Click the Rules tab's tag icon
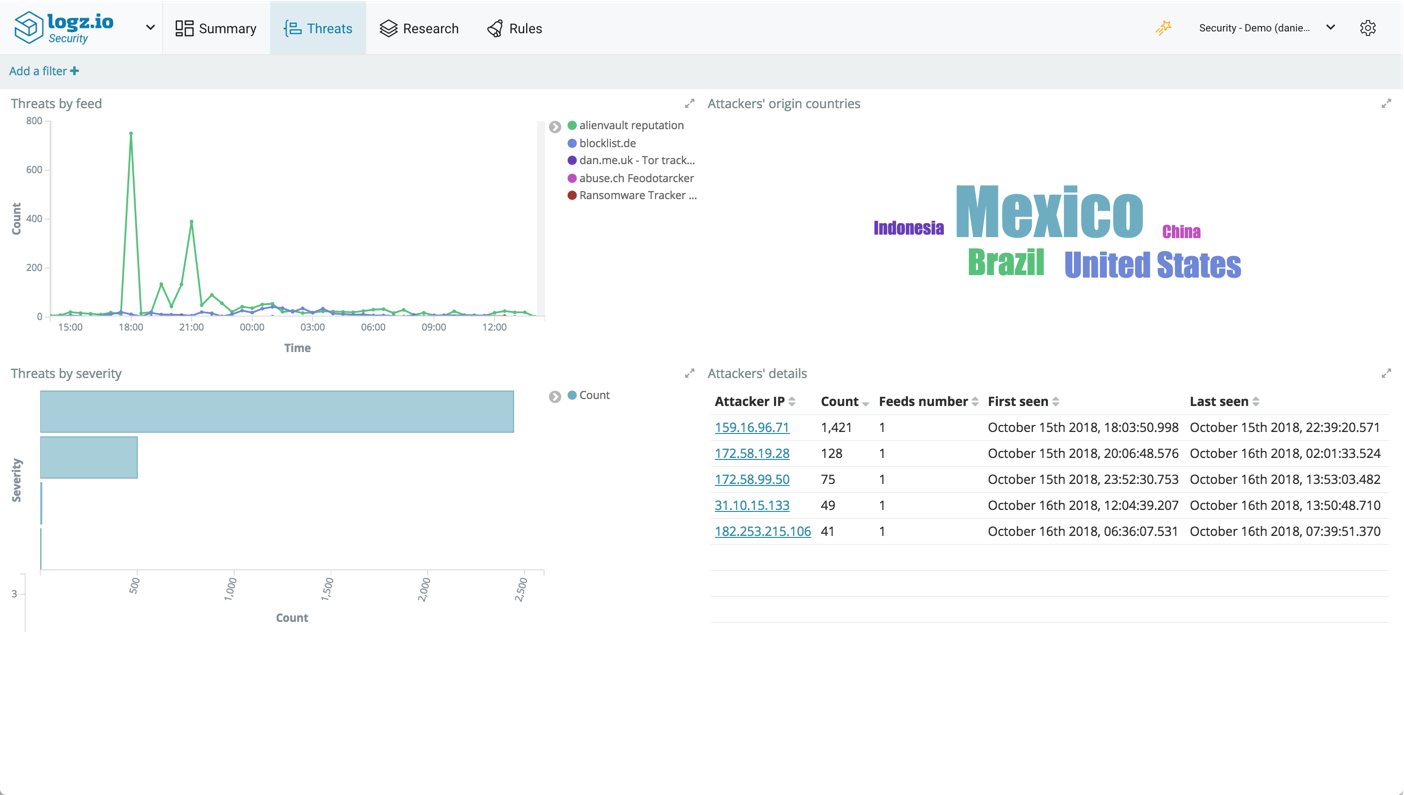The width and height of the screenshot is (1404, 795). (x=495, y=28)
